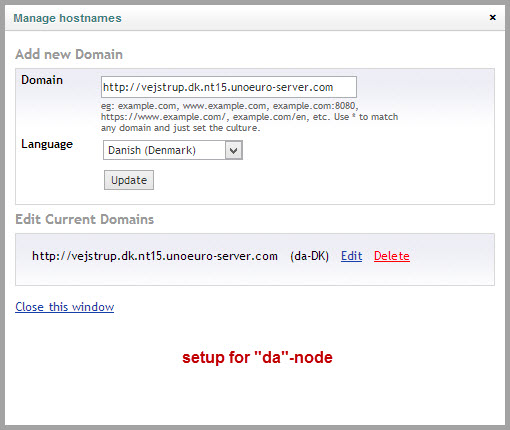Select the Edit Current Domains heading

[85, 219]
